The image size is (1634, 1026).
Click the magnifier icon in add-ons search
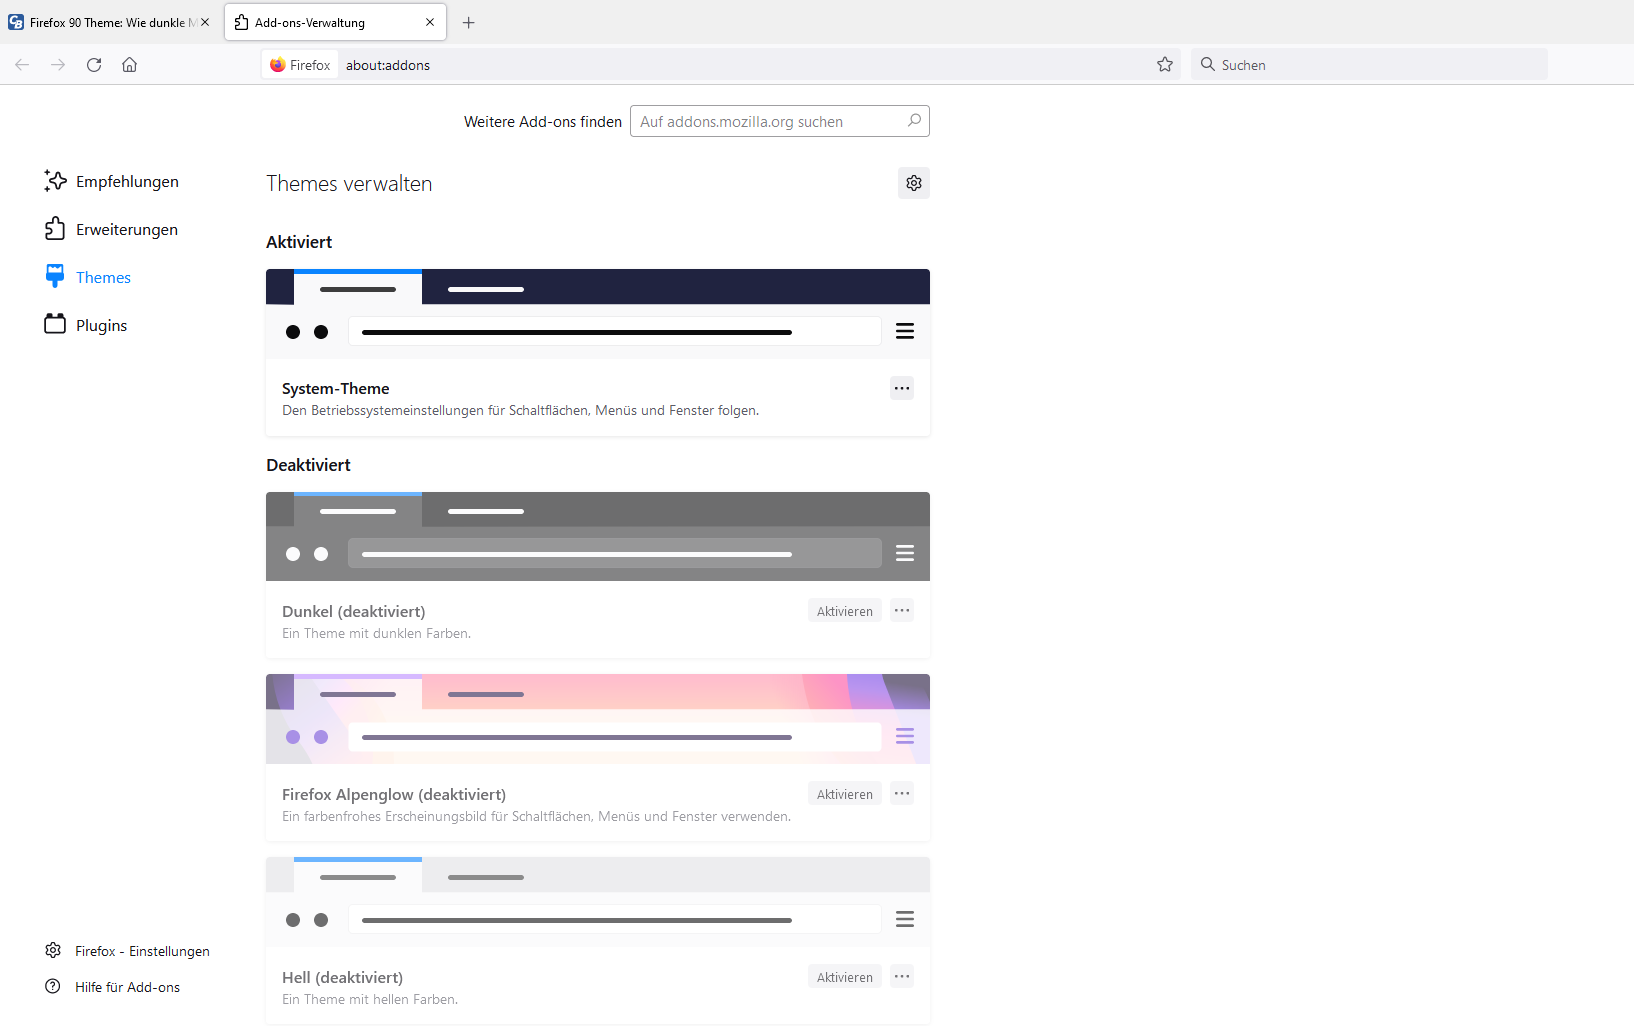(x=914, y=121)
